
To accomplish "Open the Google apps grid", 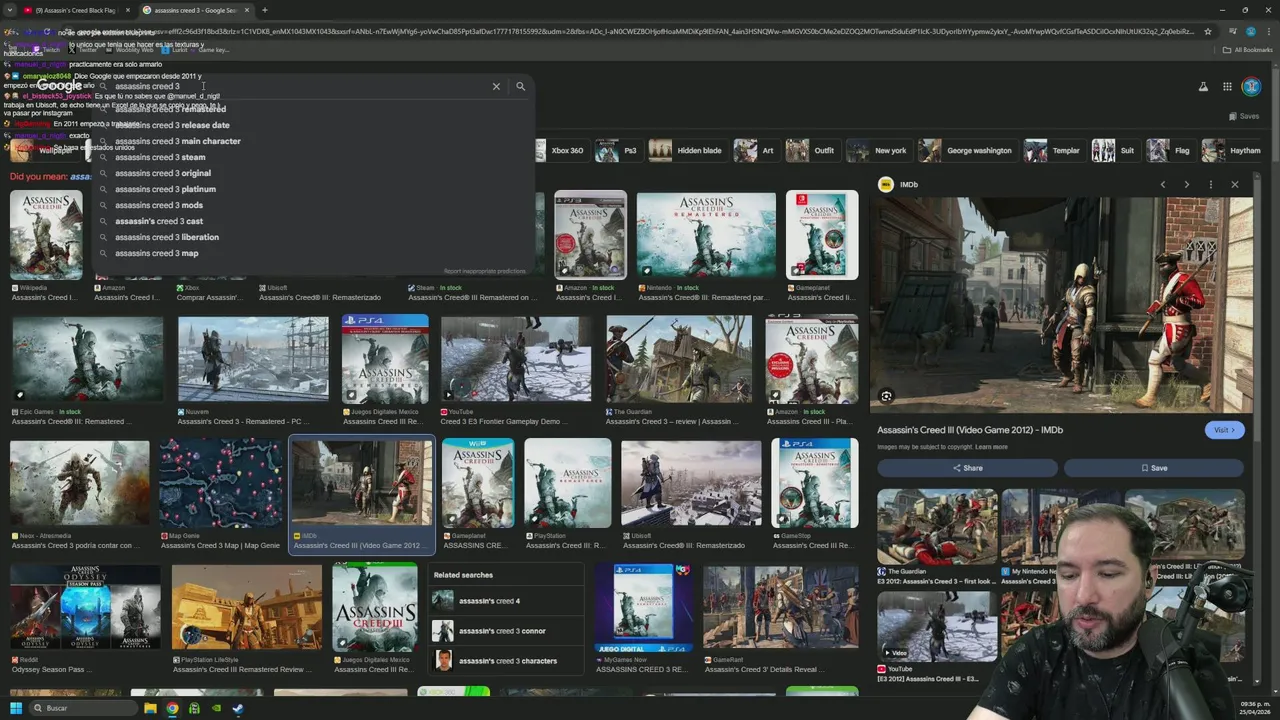I will [1227, 87].
